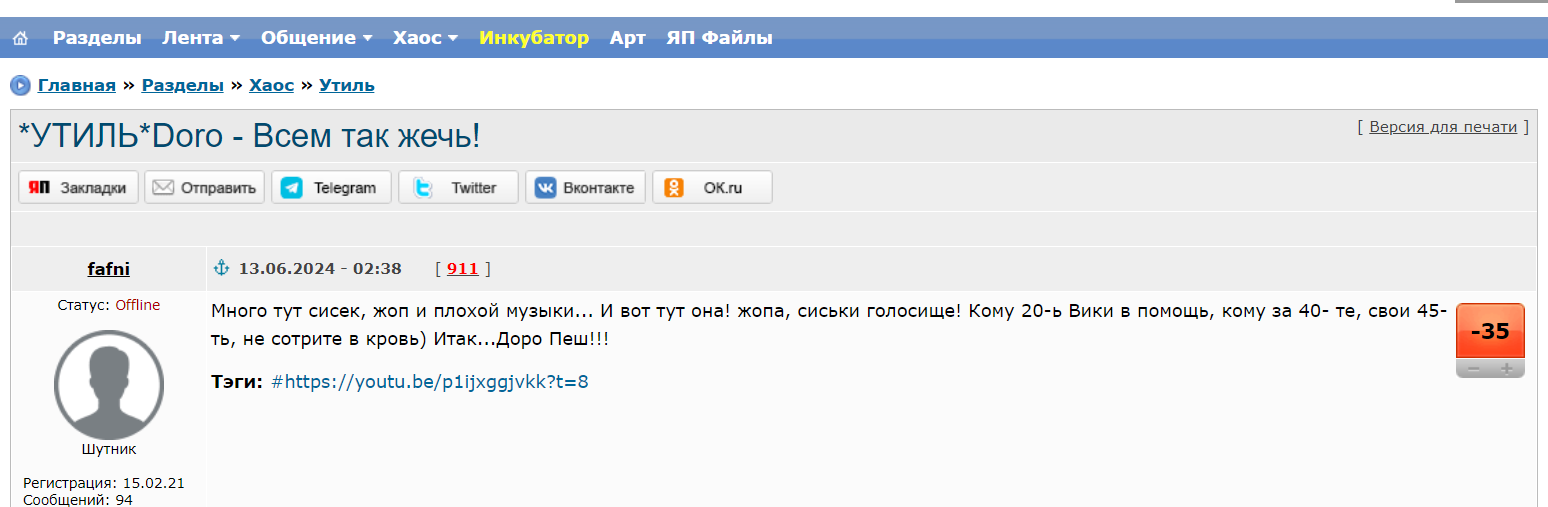Image resolution: width=1548 pixels, height=507 pixels.
Task: Open the Инкубатор menu item
Action: (x=534, y=38)
